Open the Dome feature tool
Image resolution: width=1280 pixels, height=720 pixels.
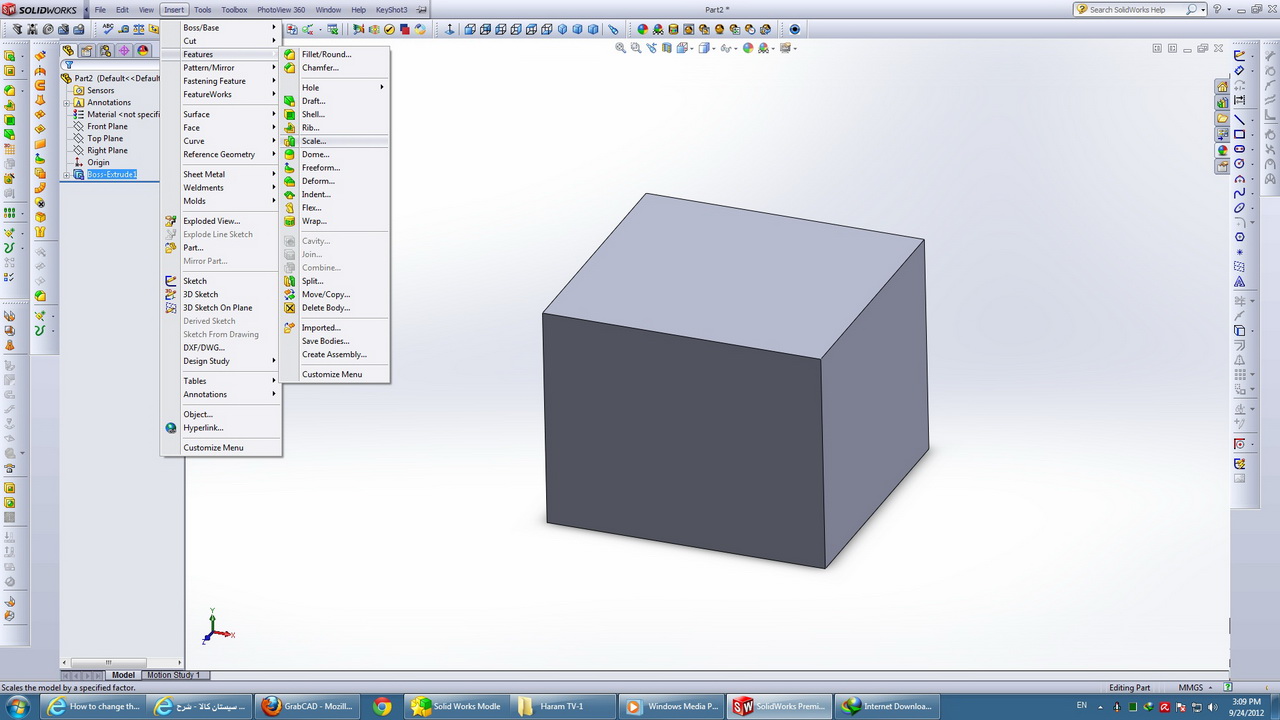point(314,154)
